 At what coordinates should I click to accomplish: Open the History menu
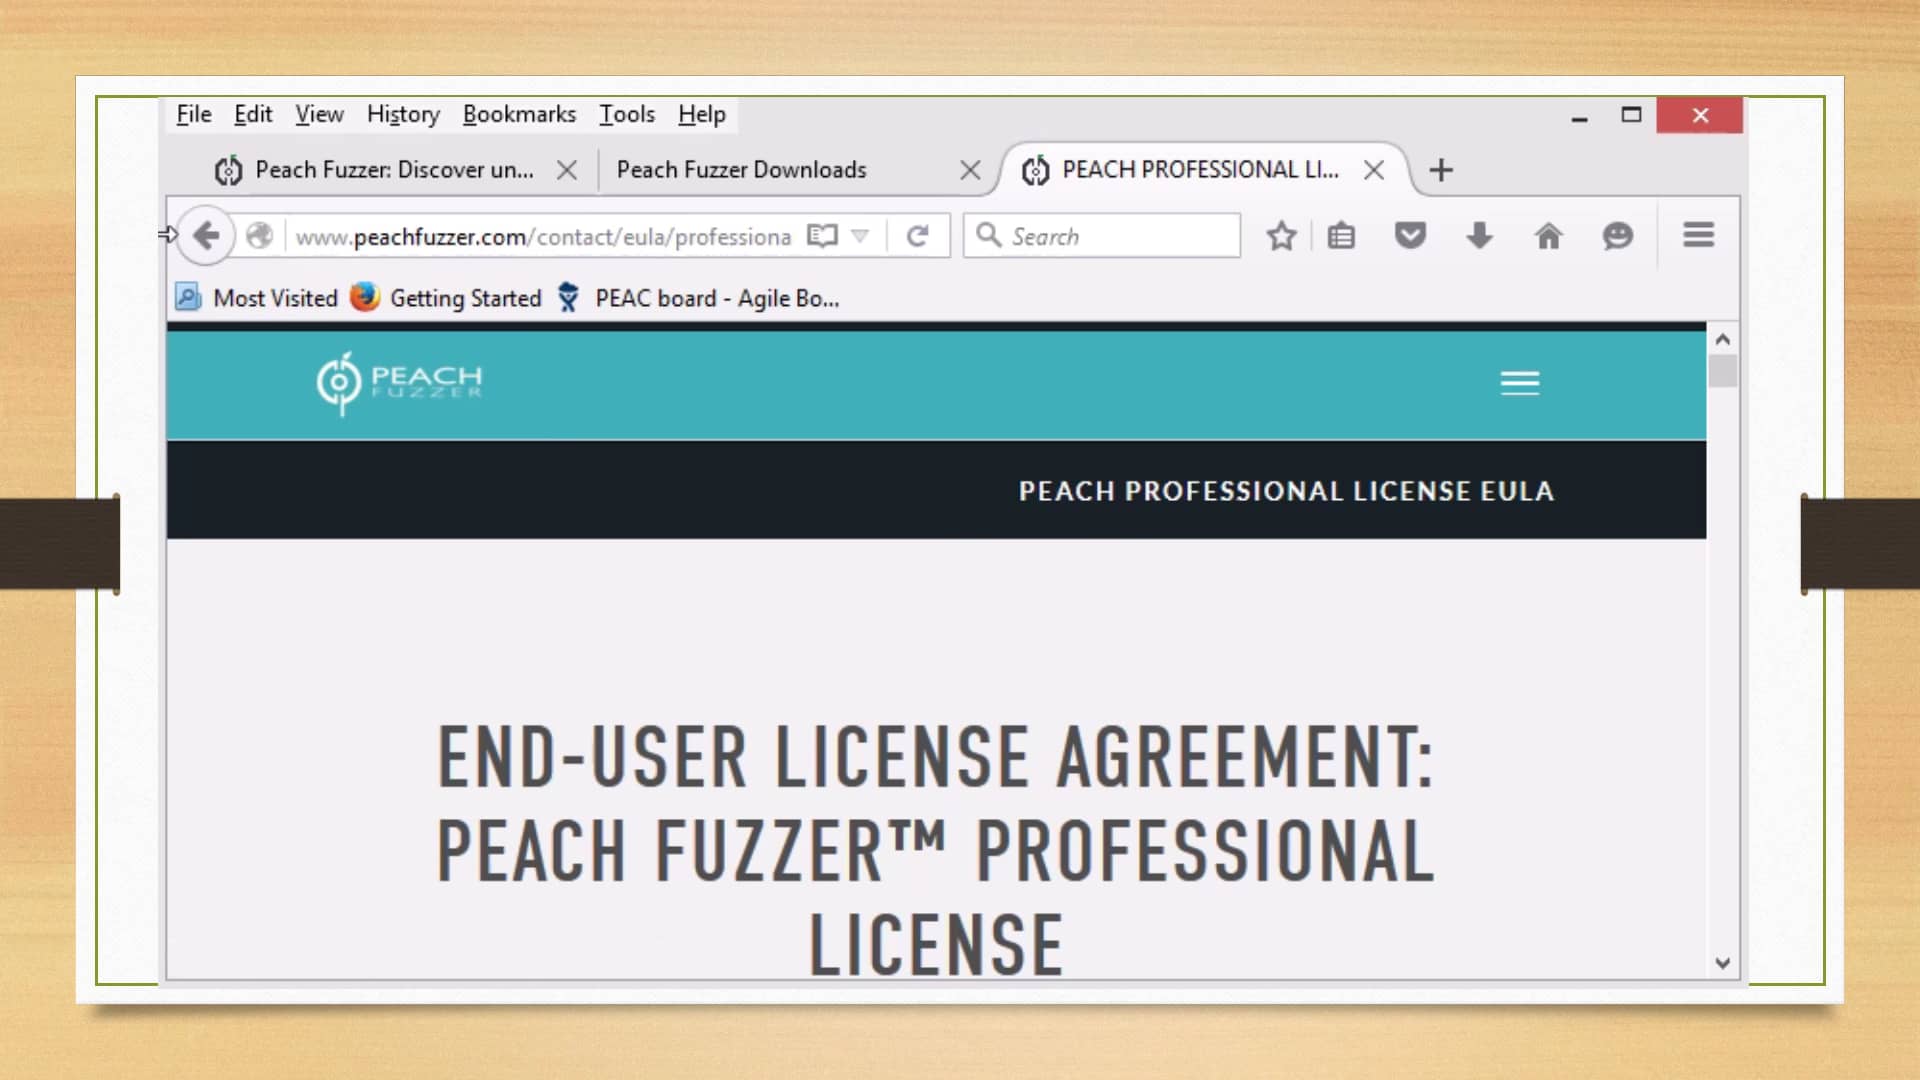(402, 114)
